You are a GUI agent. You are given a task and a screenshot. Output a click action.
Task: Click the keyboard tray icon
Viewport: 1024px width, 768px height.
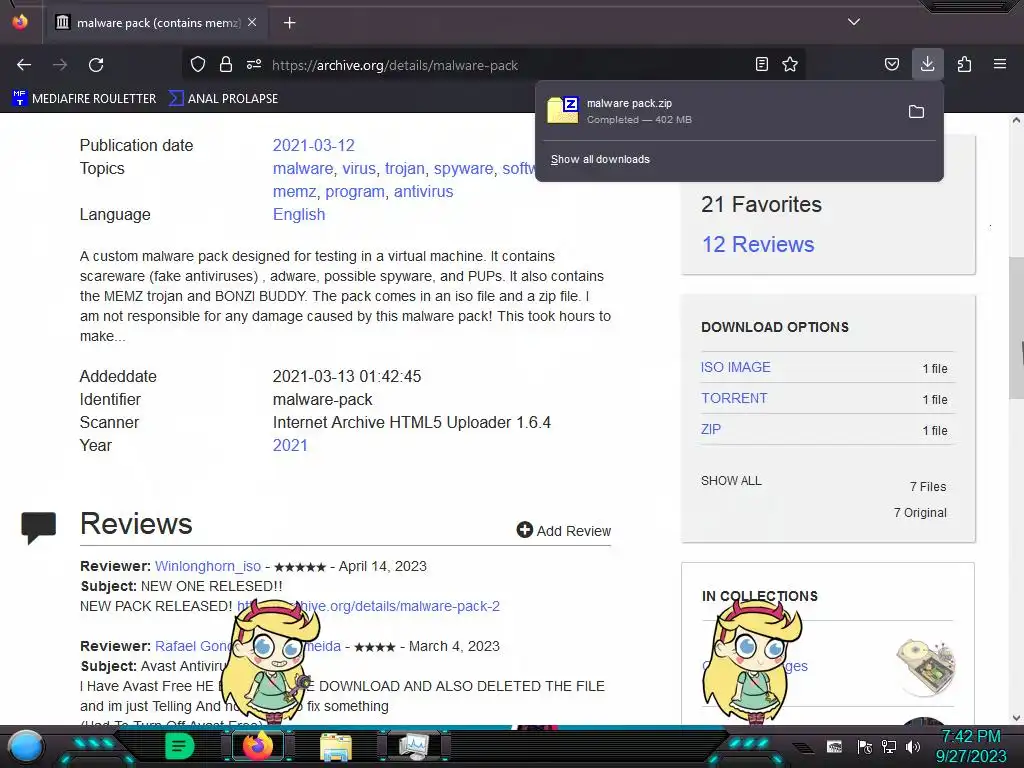(x=834, y=746)
